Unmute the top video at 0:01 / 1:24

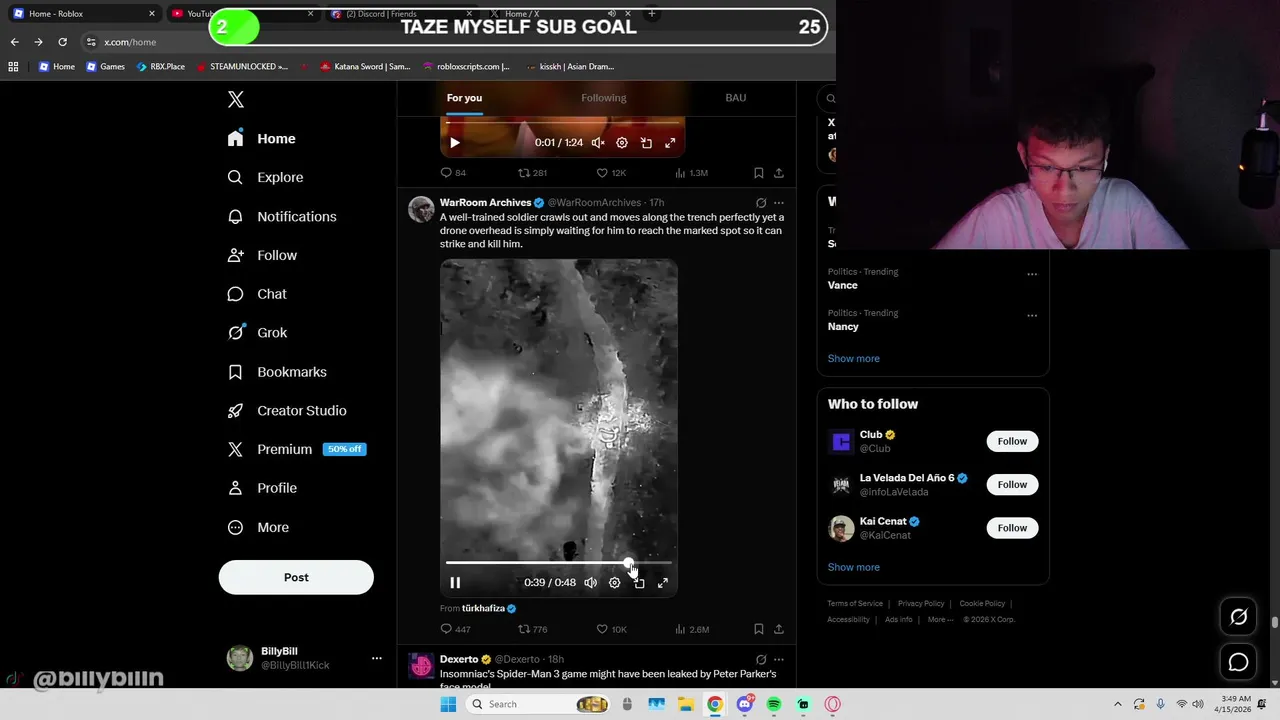[x=598, y=143]
